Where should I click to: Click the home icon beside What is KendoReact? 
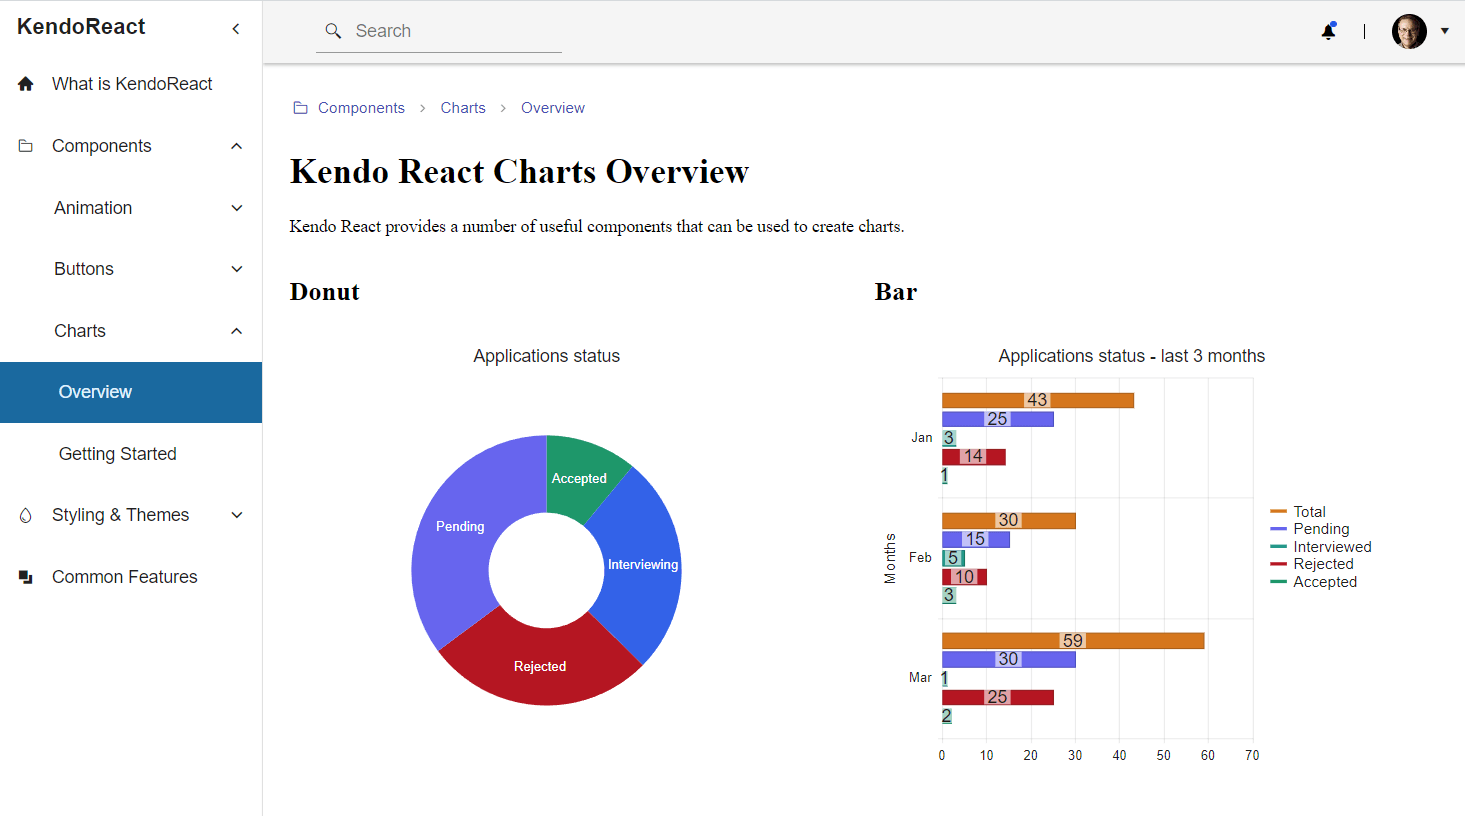tap(26, 84)
